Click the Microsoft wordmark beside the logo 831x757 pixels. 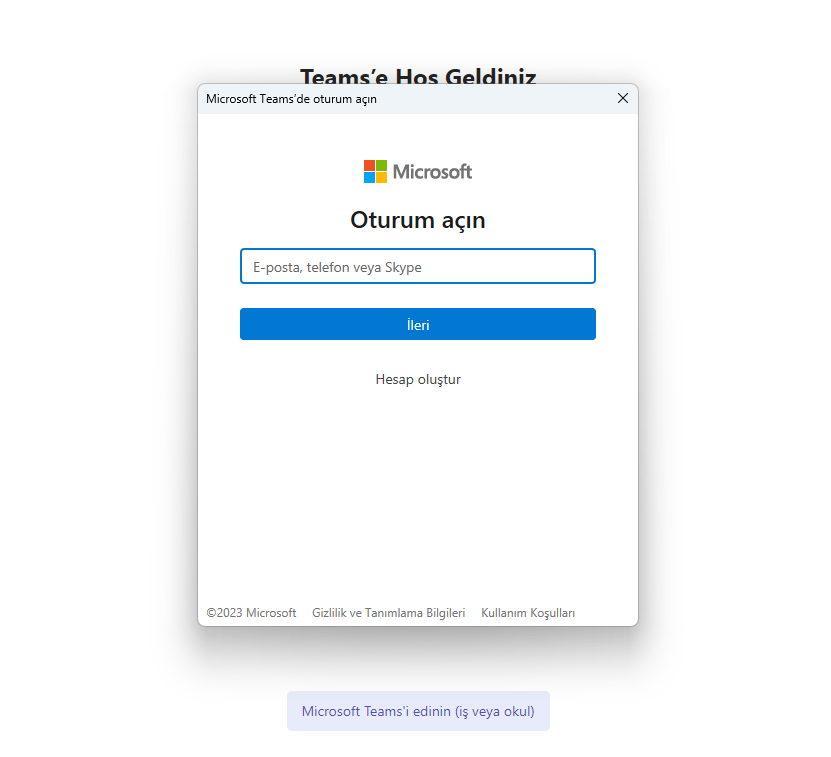pos(432,172)
